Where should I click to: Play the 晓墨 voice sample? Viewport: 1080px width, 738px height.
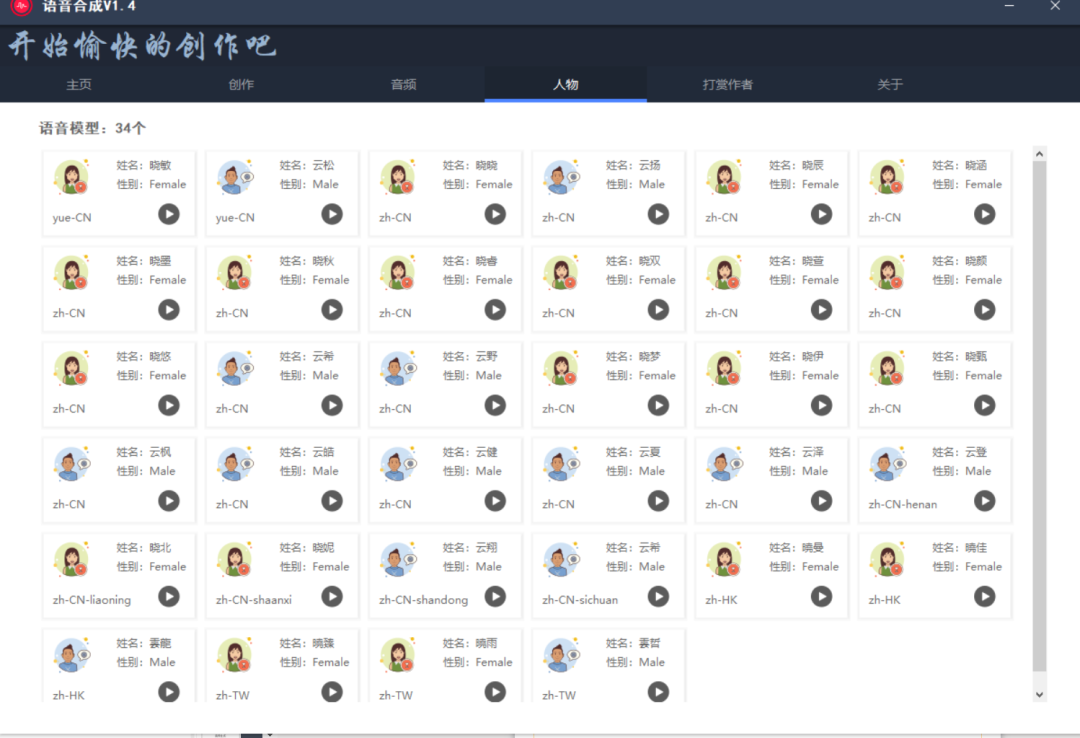169,310
